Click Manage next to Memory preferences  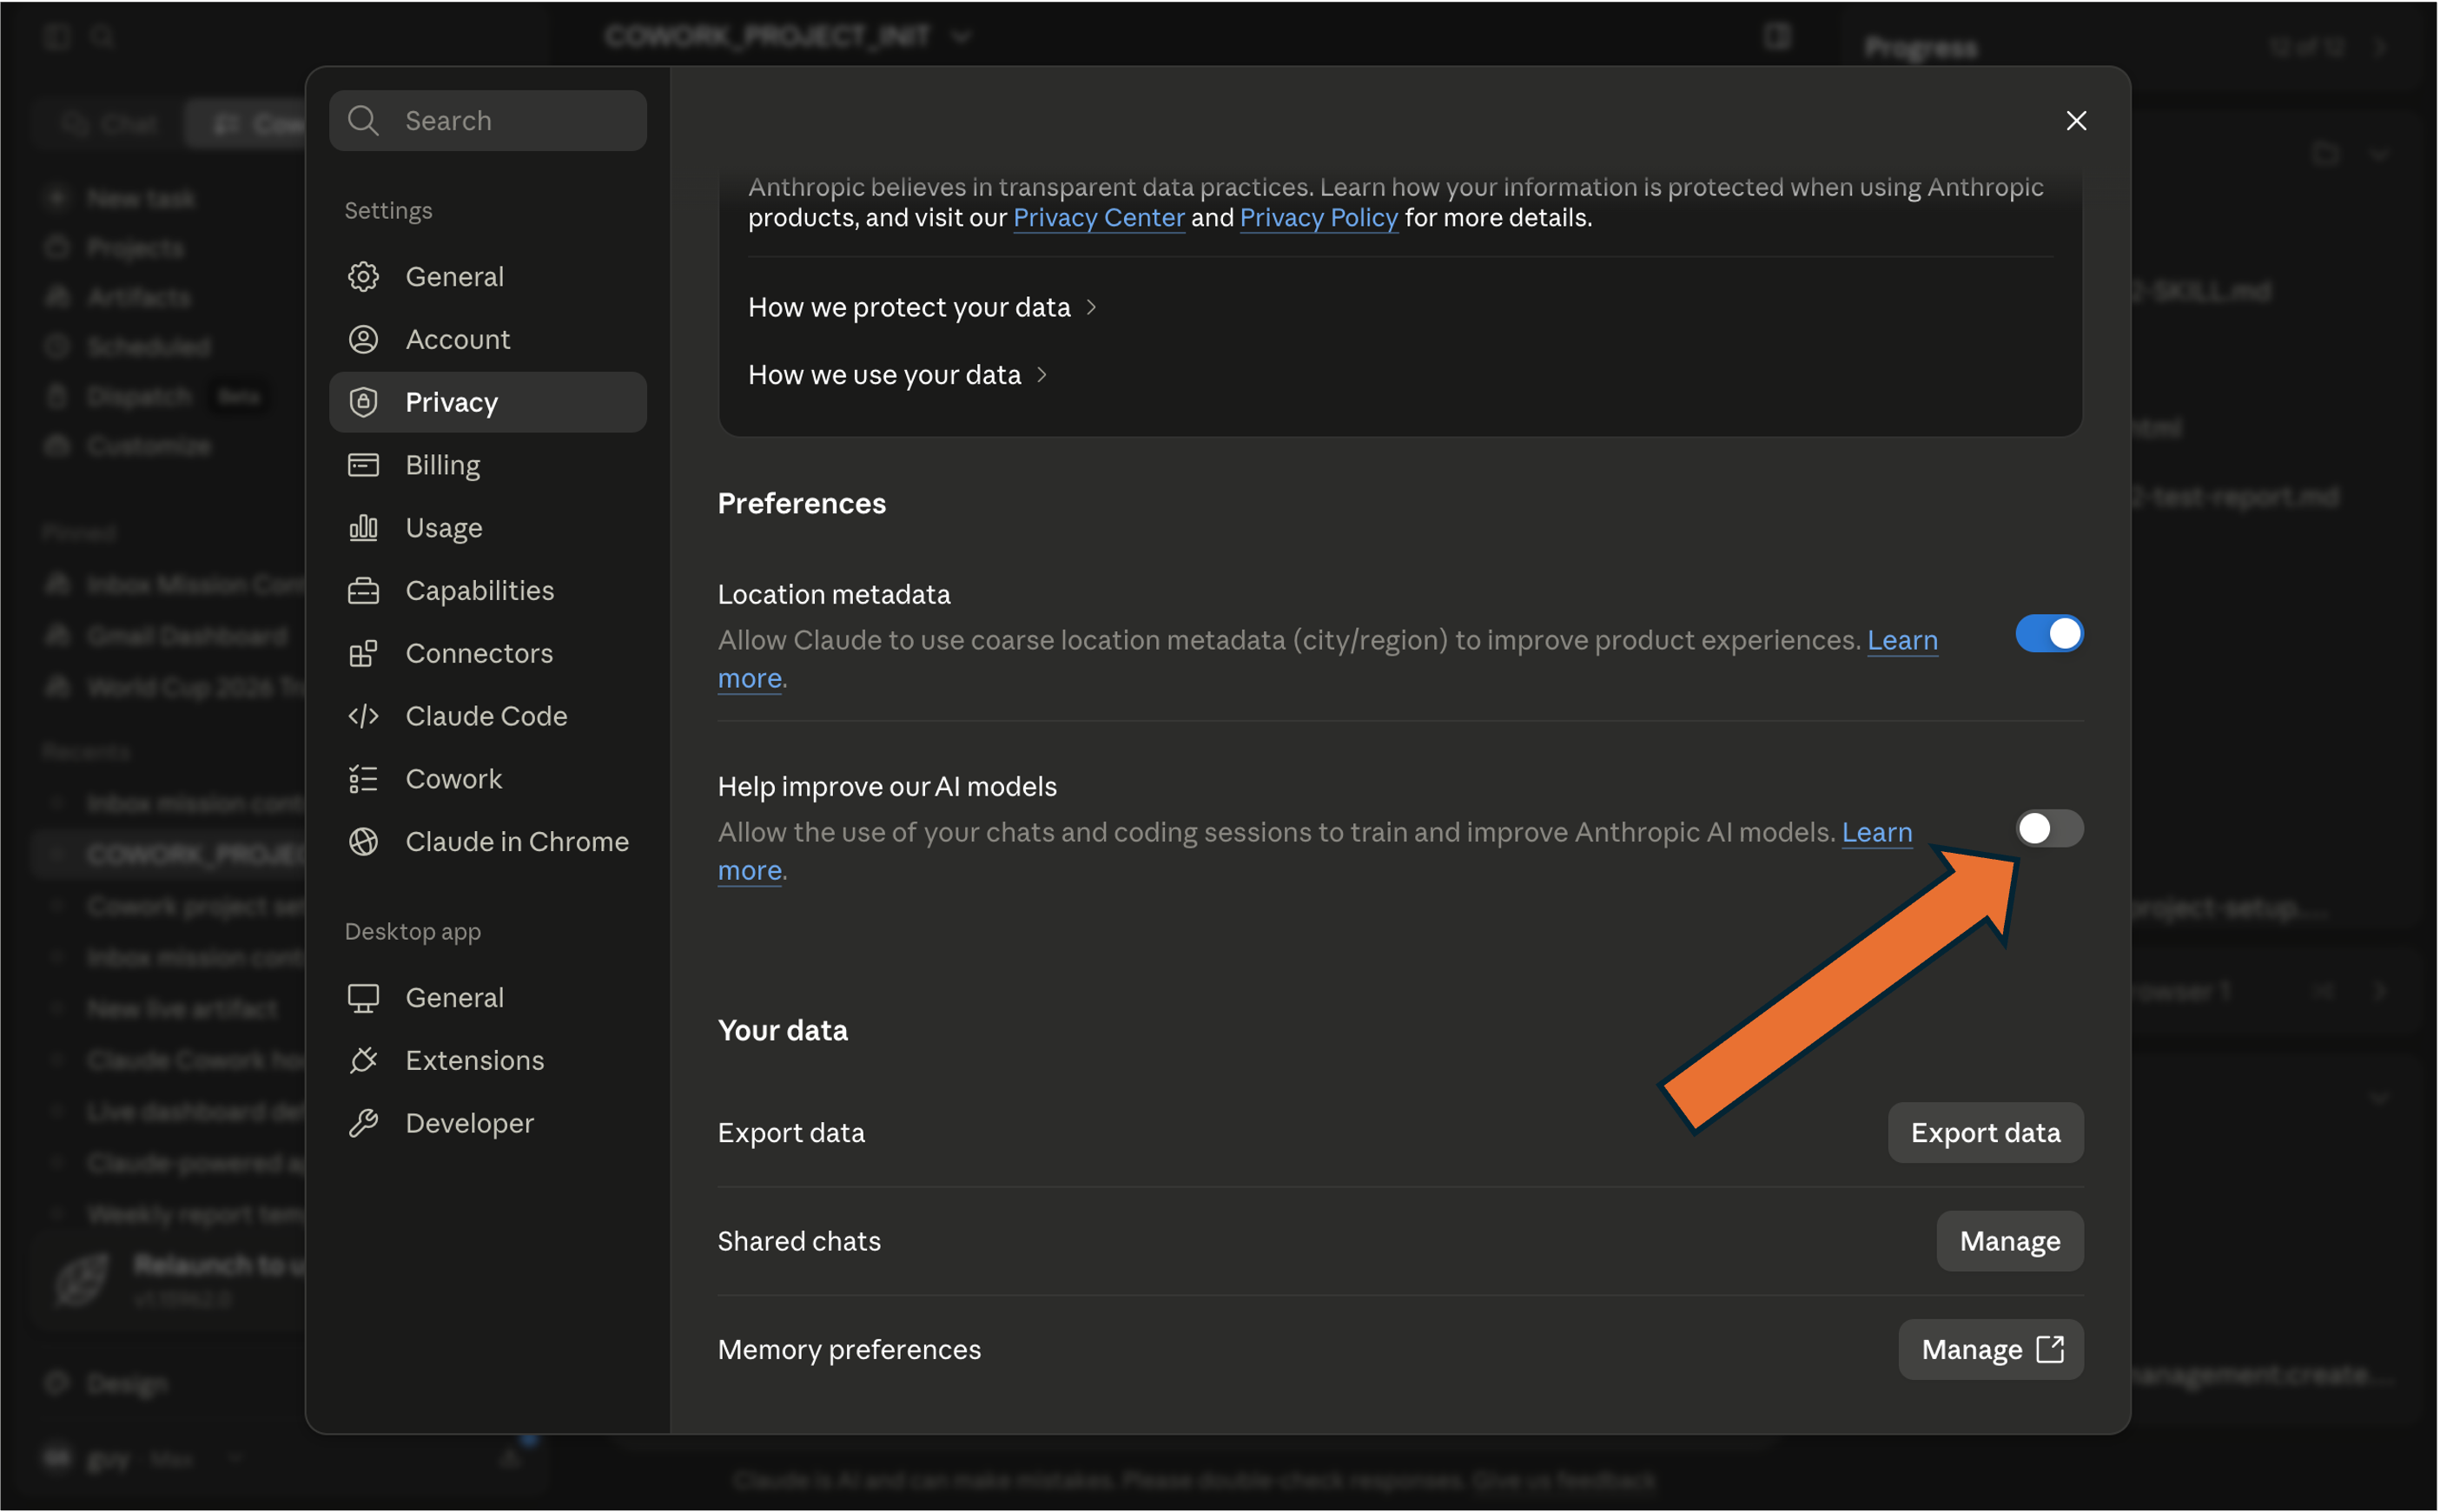[x=1991, y=1350]
